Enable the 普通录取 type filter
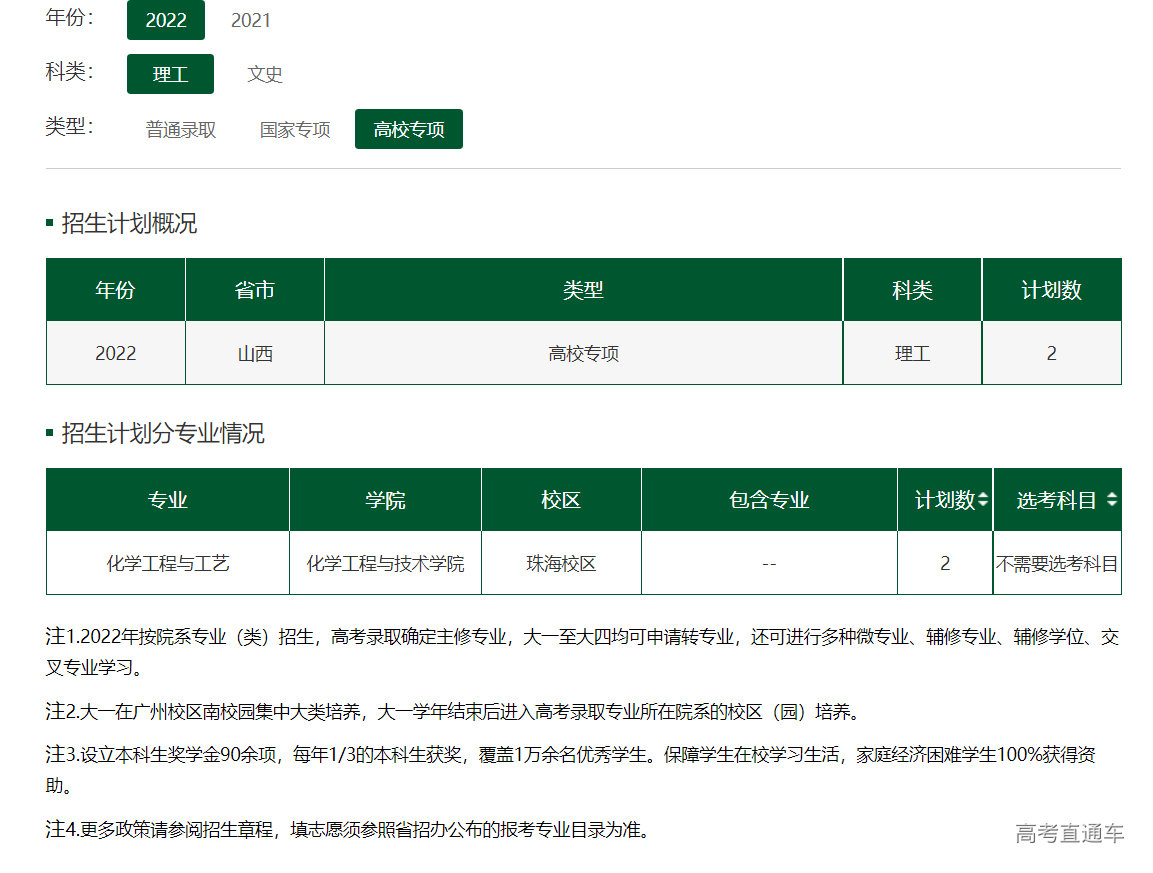 (179, 129)
